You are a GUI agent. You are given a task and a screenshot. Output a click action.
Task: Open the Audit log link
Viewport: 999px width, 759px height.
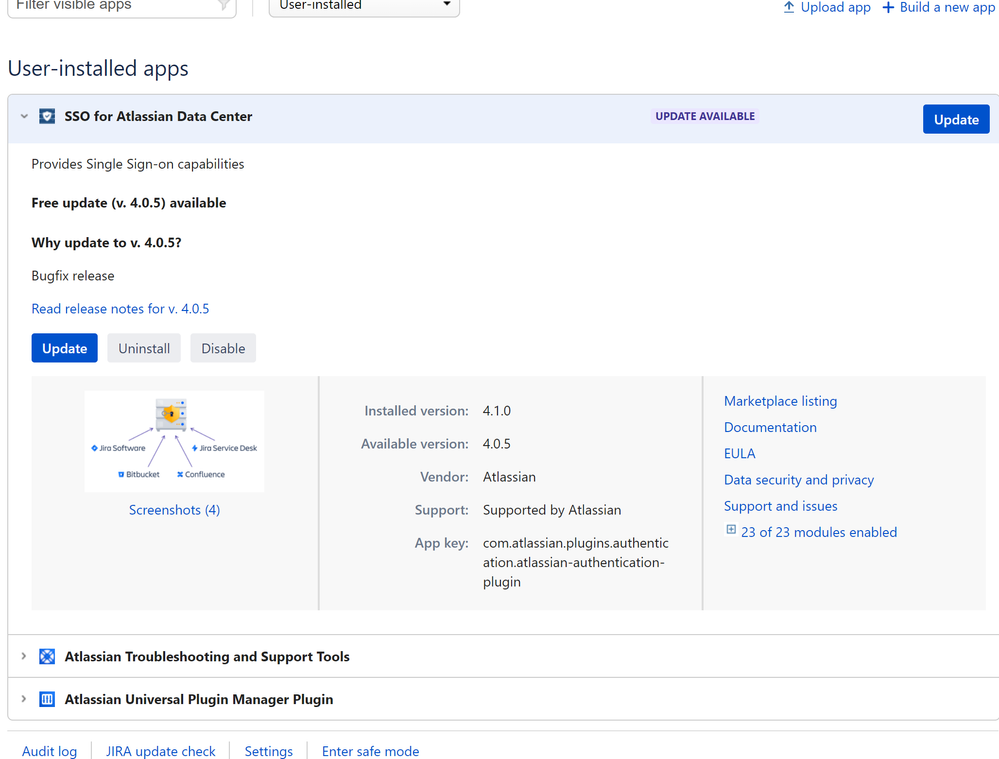coord(50,751)
